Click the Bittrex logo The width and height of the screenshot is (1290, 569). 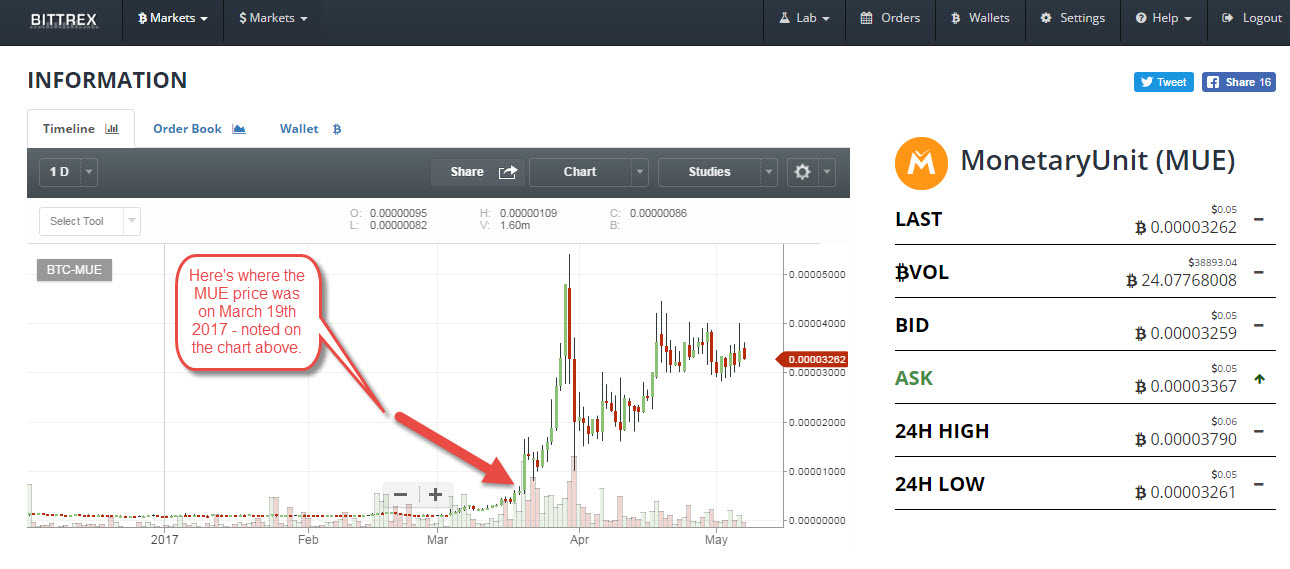(63, 19)
